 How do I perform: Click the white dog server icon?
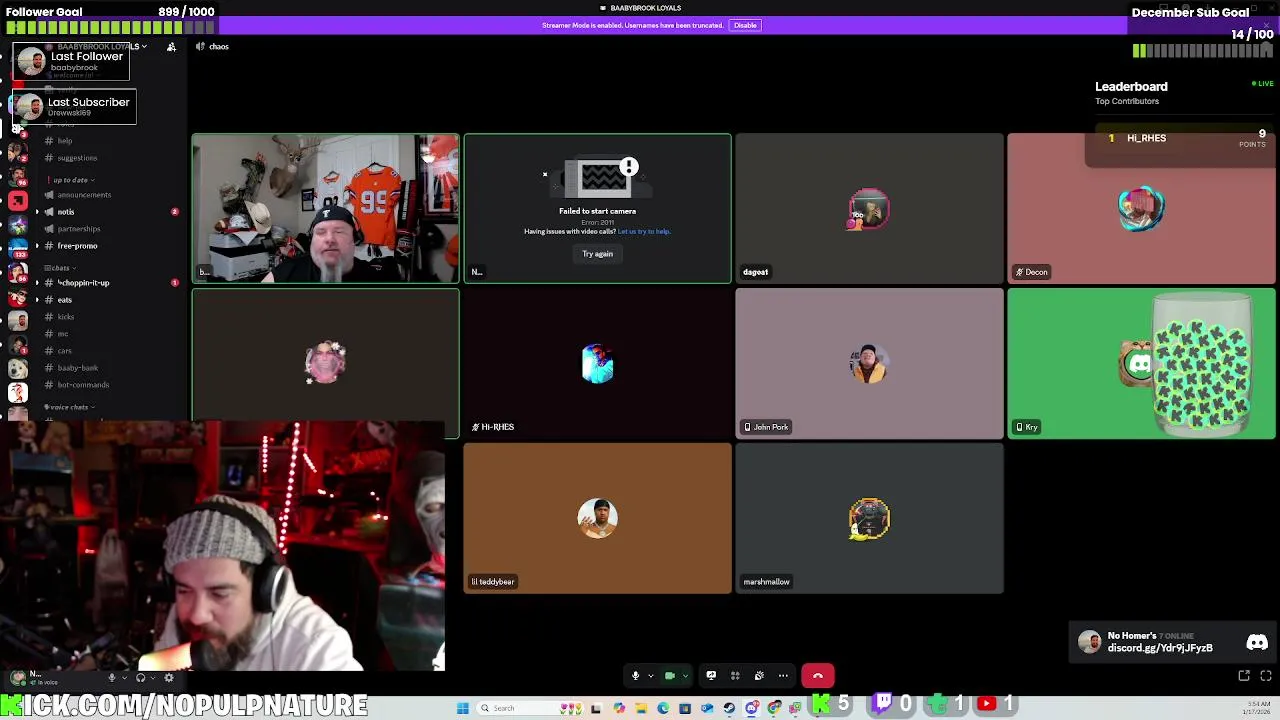[x=18, y=370]
